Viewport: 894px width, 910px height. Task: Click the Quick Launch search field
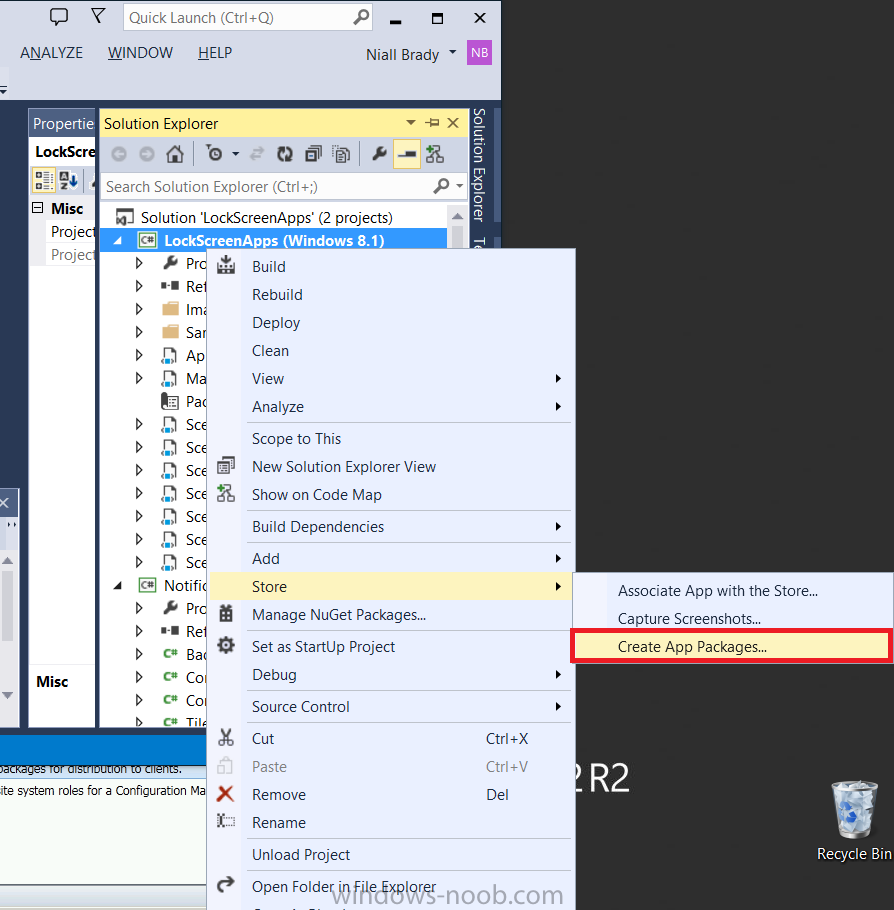click(248, 17)
